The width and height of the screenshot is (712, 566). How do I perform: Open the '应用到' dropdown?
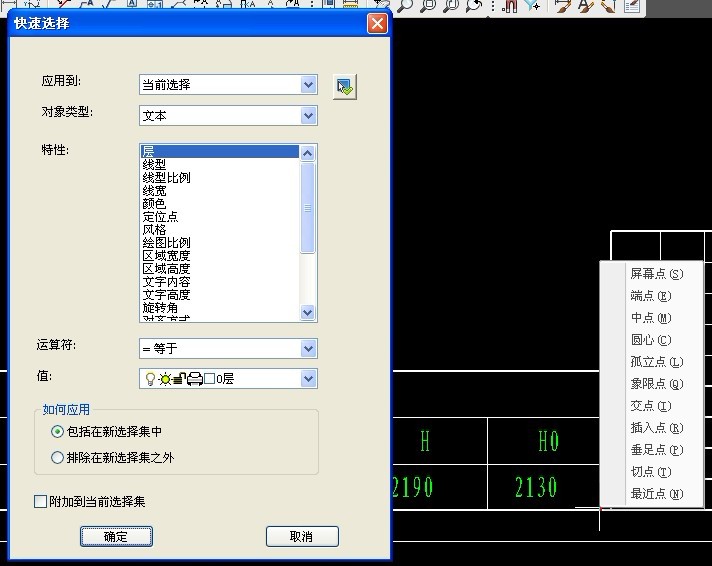(x=308, y=85)
